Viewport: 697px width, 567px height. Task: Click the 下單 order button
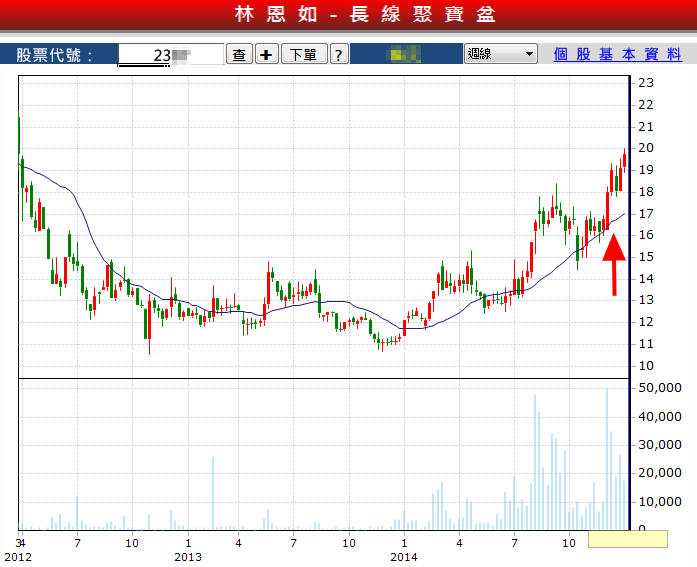[304, 54]
